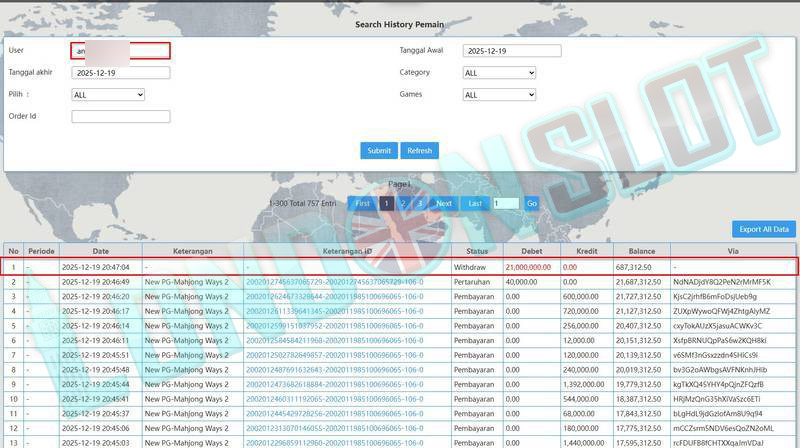Viewport: 800px width, 448px height.
Task: Click the User input field
Action: pyautogui.click(x=120, y=51)
